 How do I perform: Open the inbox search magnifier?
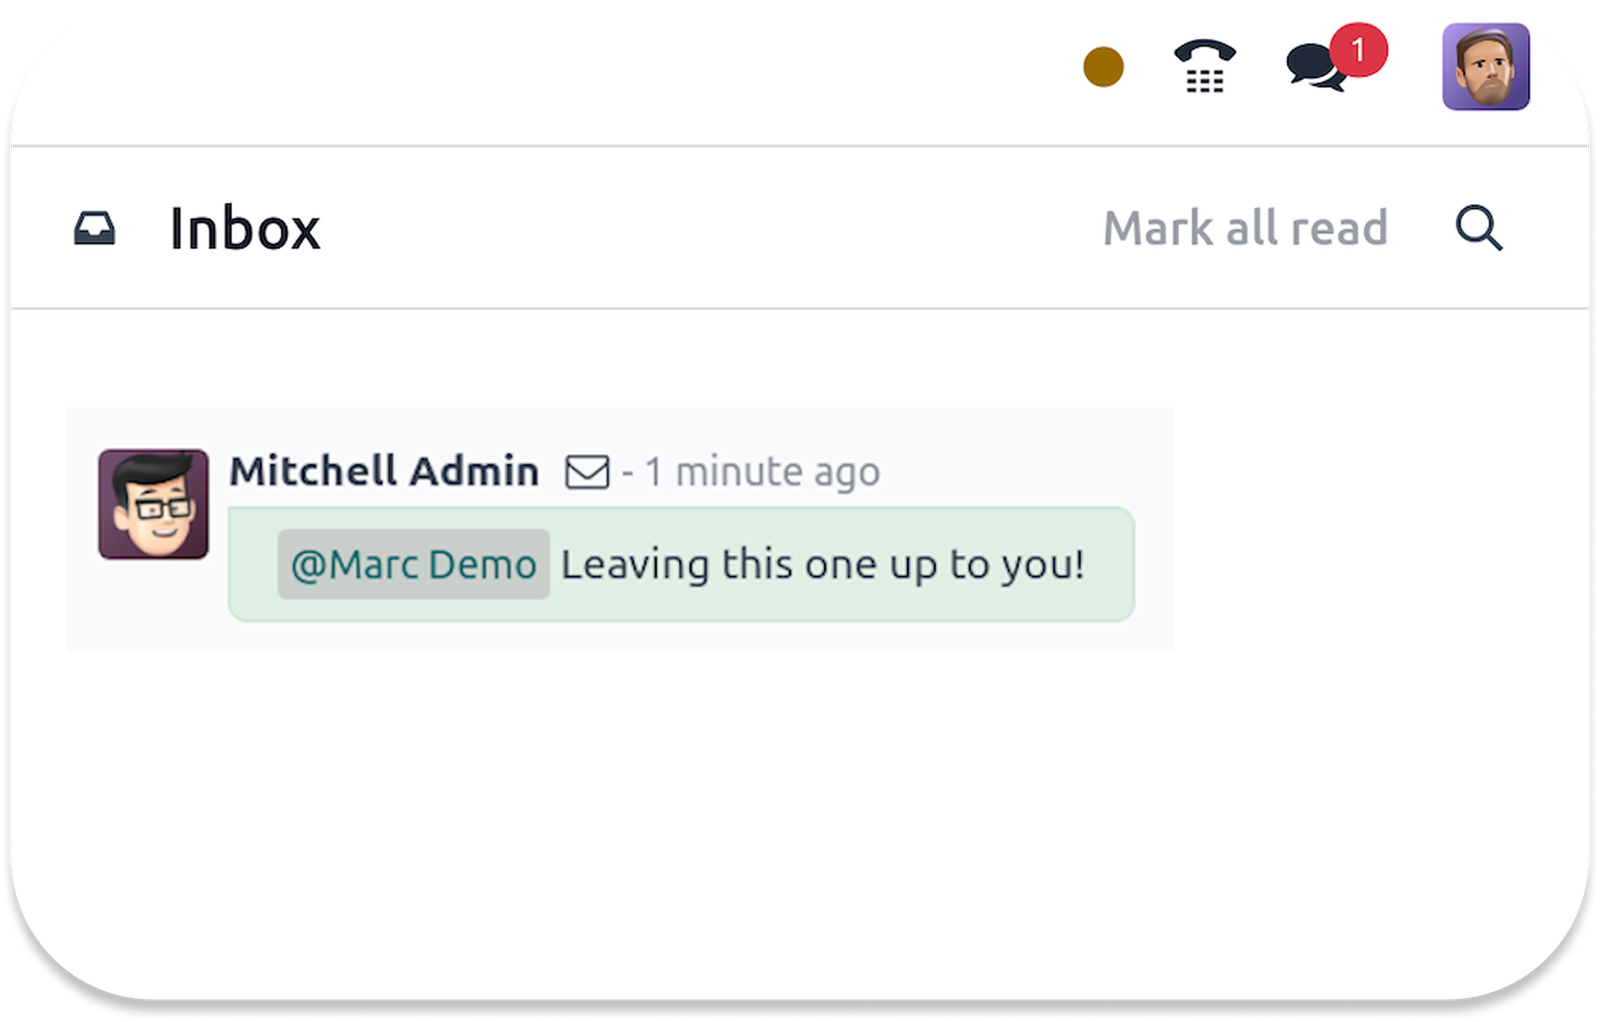click(x=1478, y=229)
